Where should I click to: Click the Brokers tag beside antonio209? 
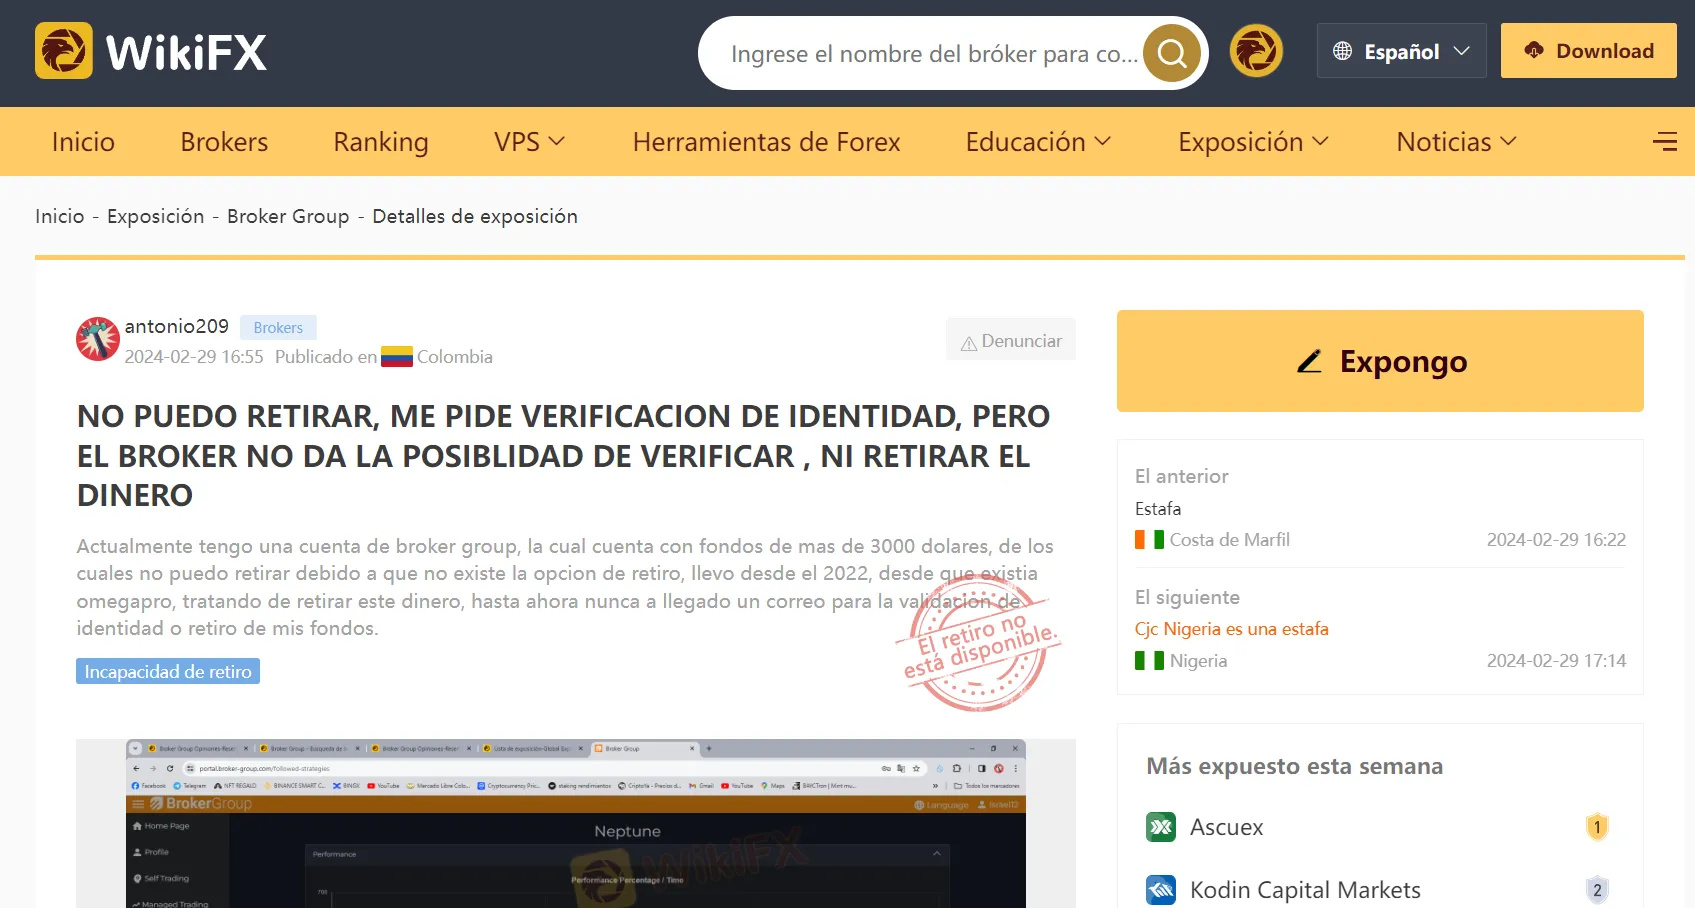click(x=278, y=327)
